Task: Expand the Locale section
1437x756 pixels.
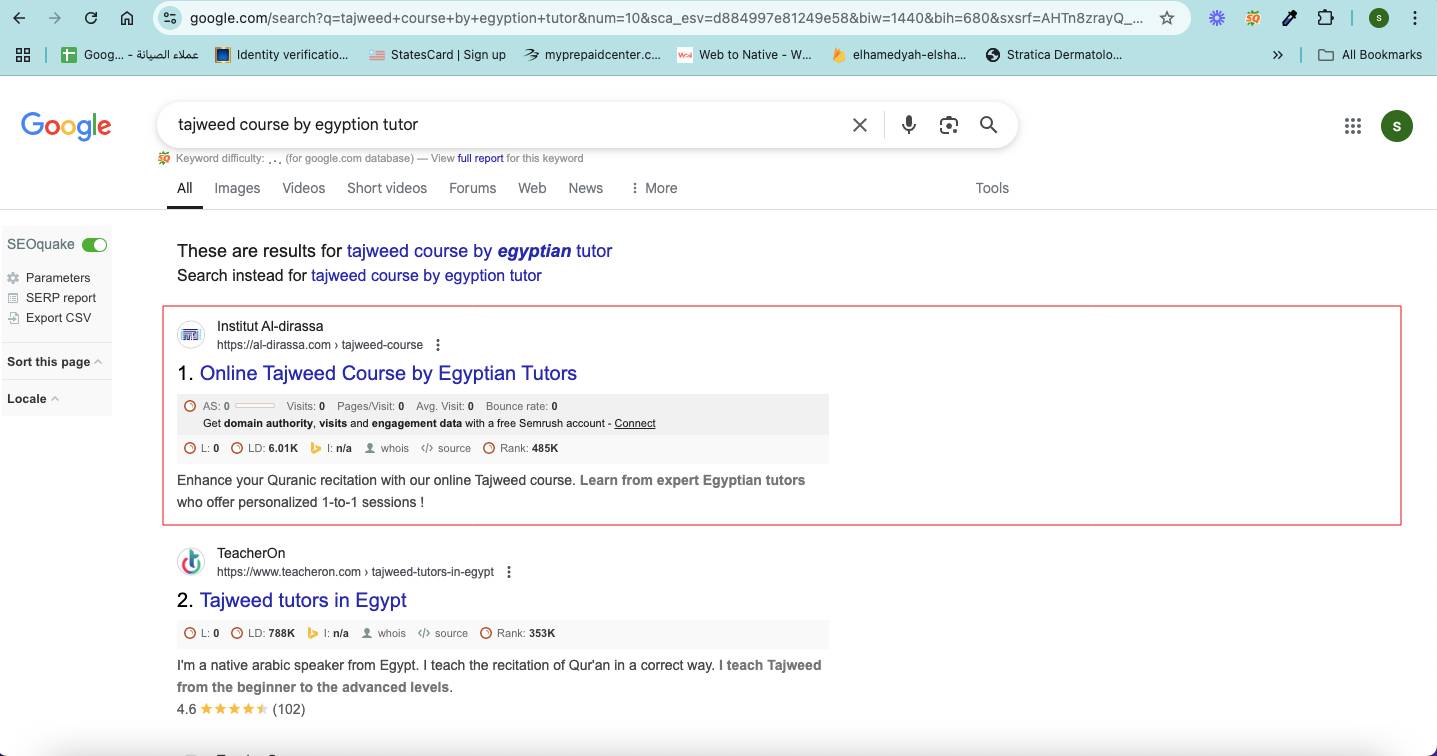Action: [33, 399]
